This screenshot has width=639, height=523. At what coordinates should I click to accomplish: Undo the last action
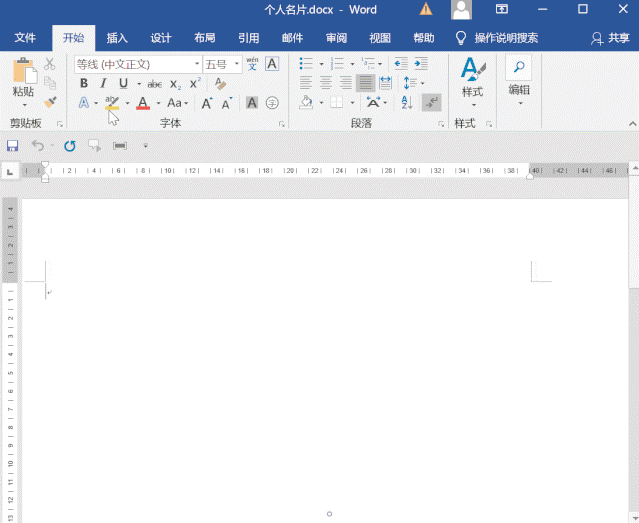37,146
